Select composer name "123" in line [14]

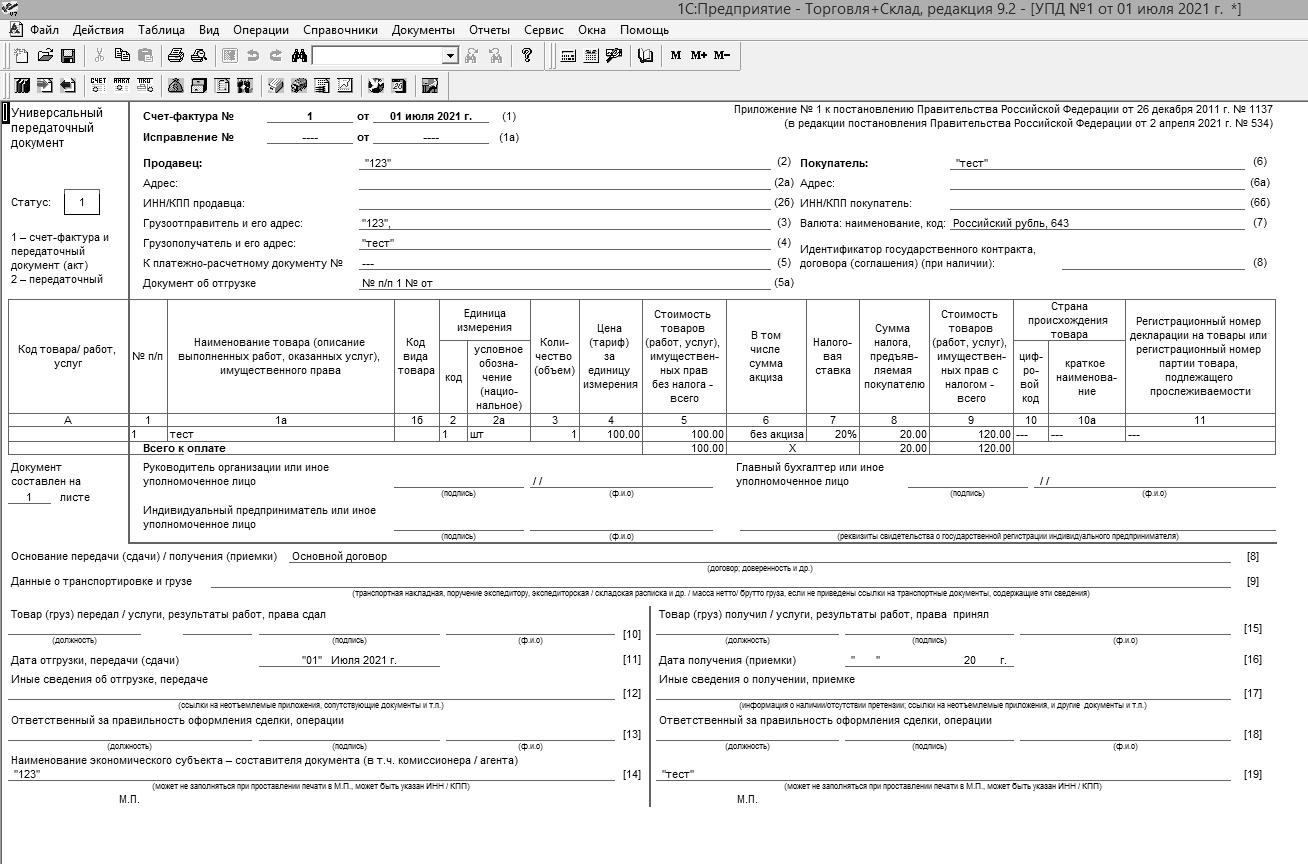312,774
